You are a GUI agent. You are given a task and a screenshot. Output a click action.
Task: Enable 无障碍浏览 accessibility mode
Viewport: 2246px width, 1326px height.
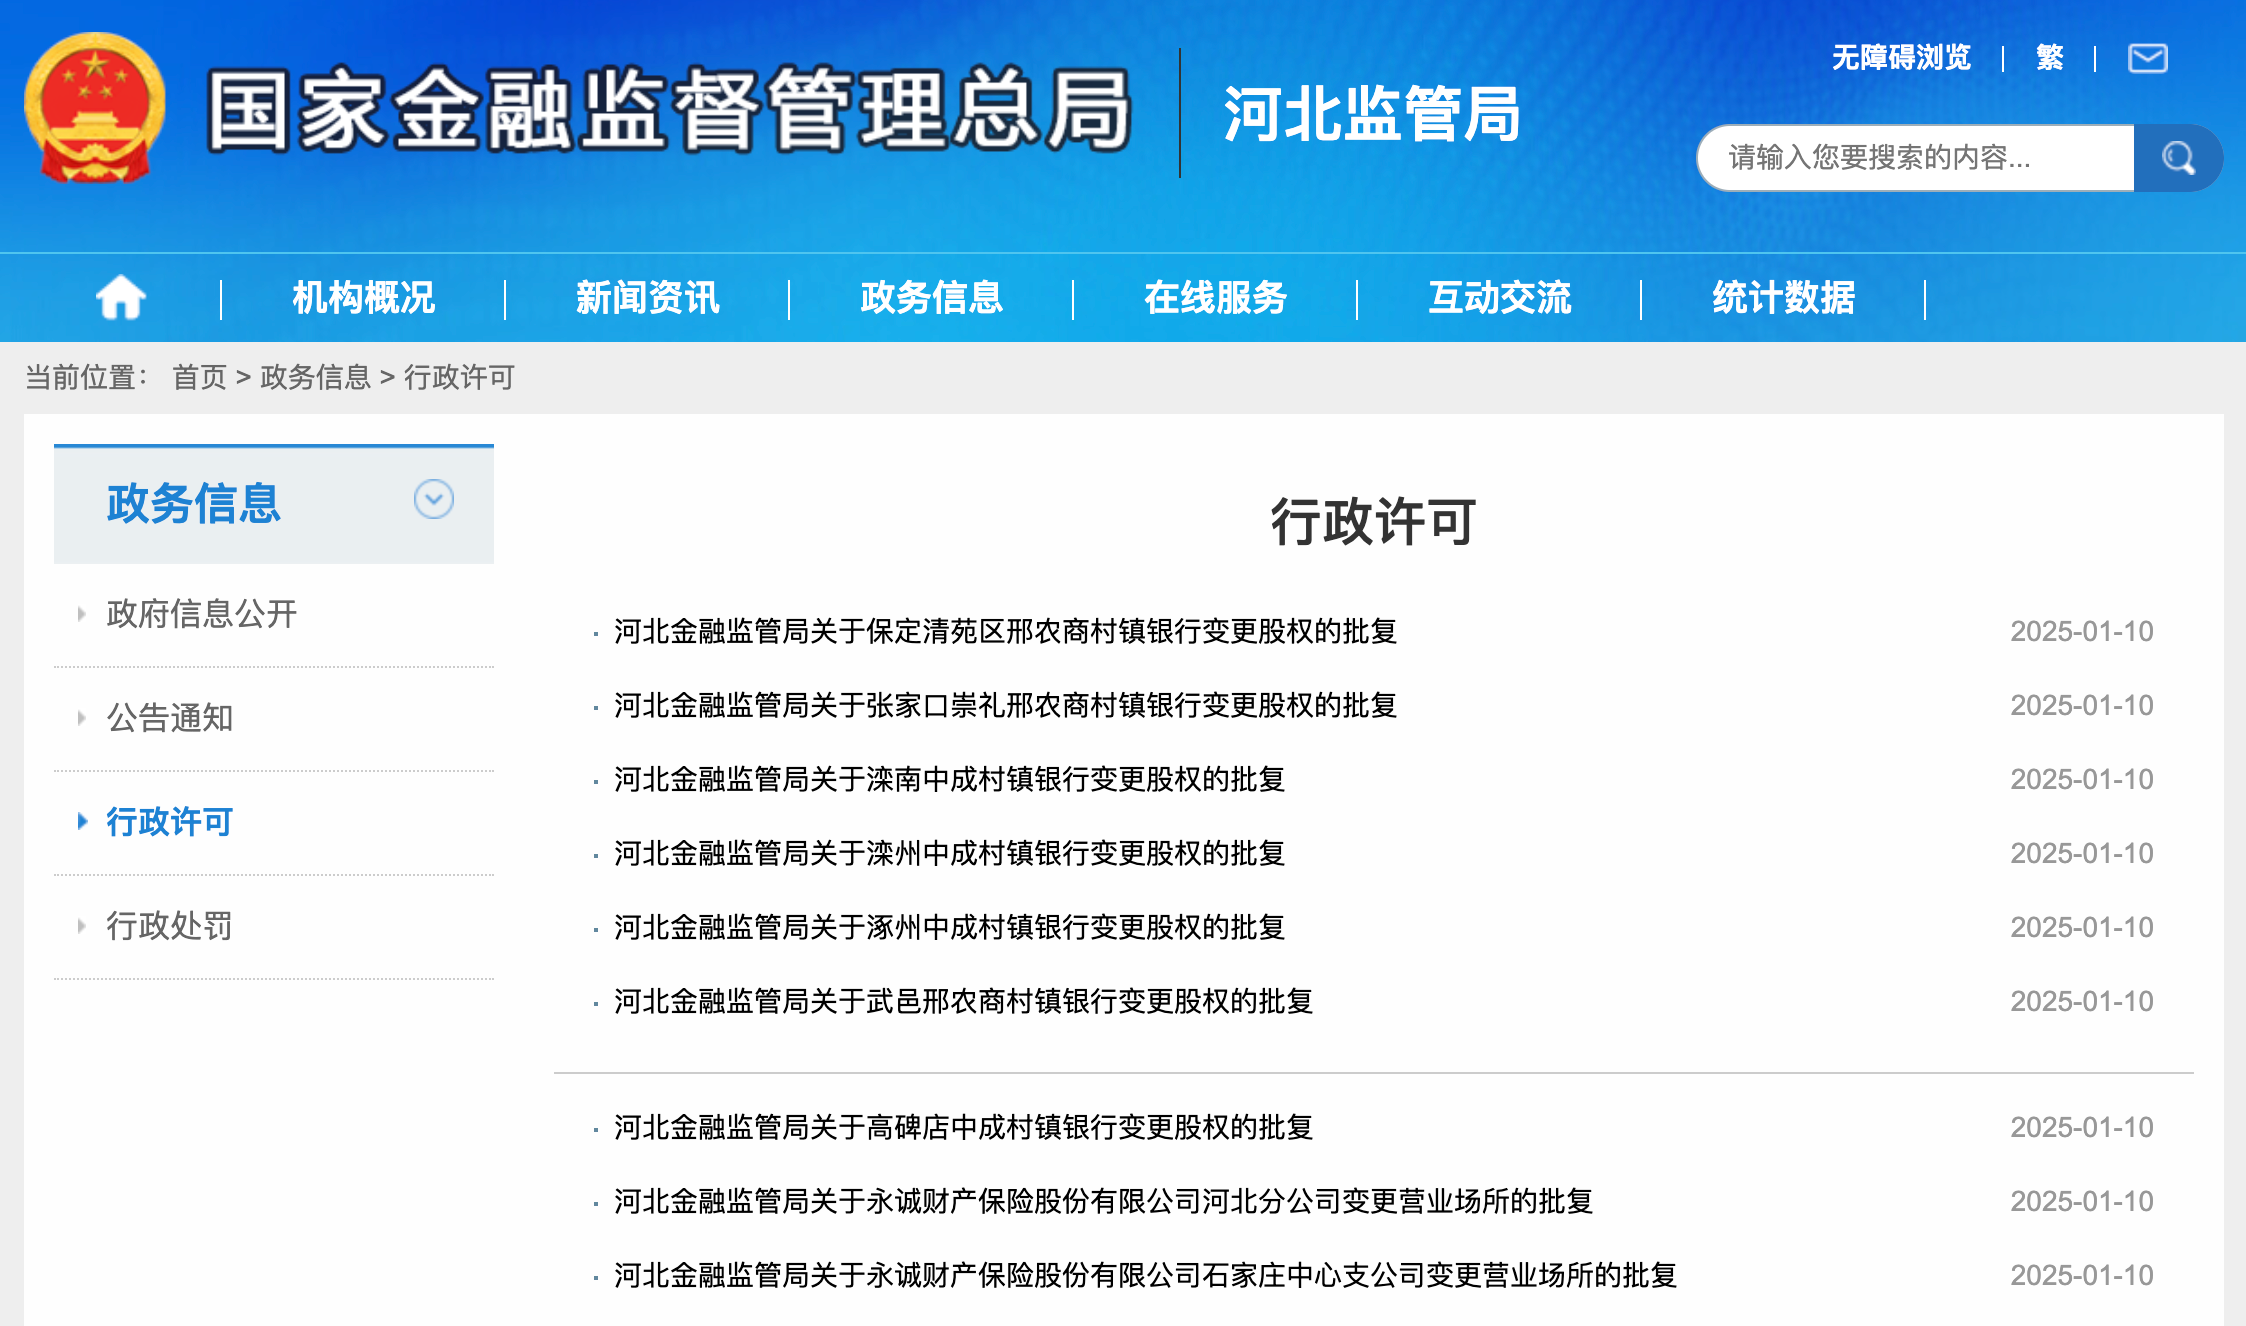(x=1901, y=58)
